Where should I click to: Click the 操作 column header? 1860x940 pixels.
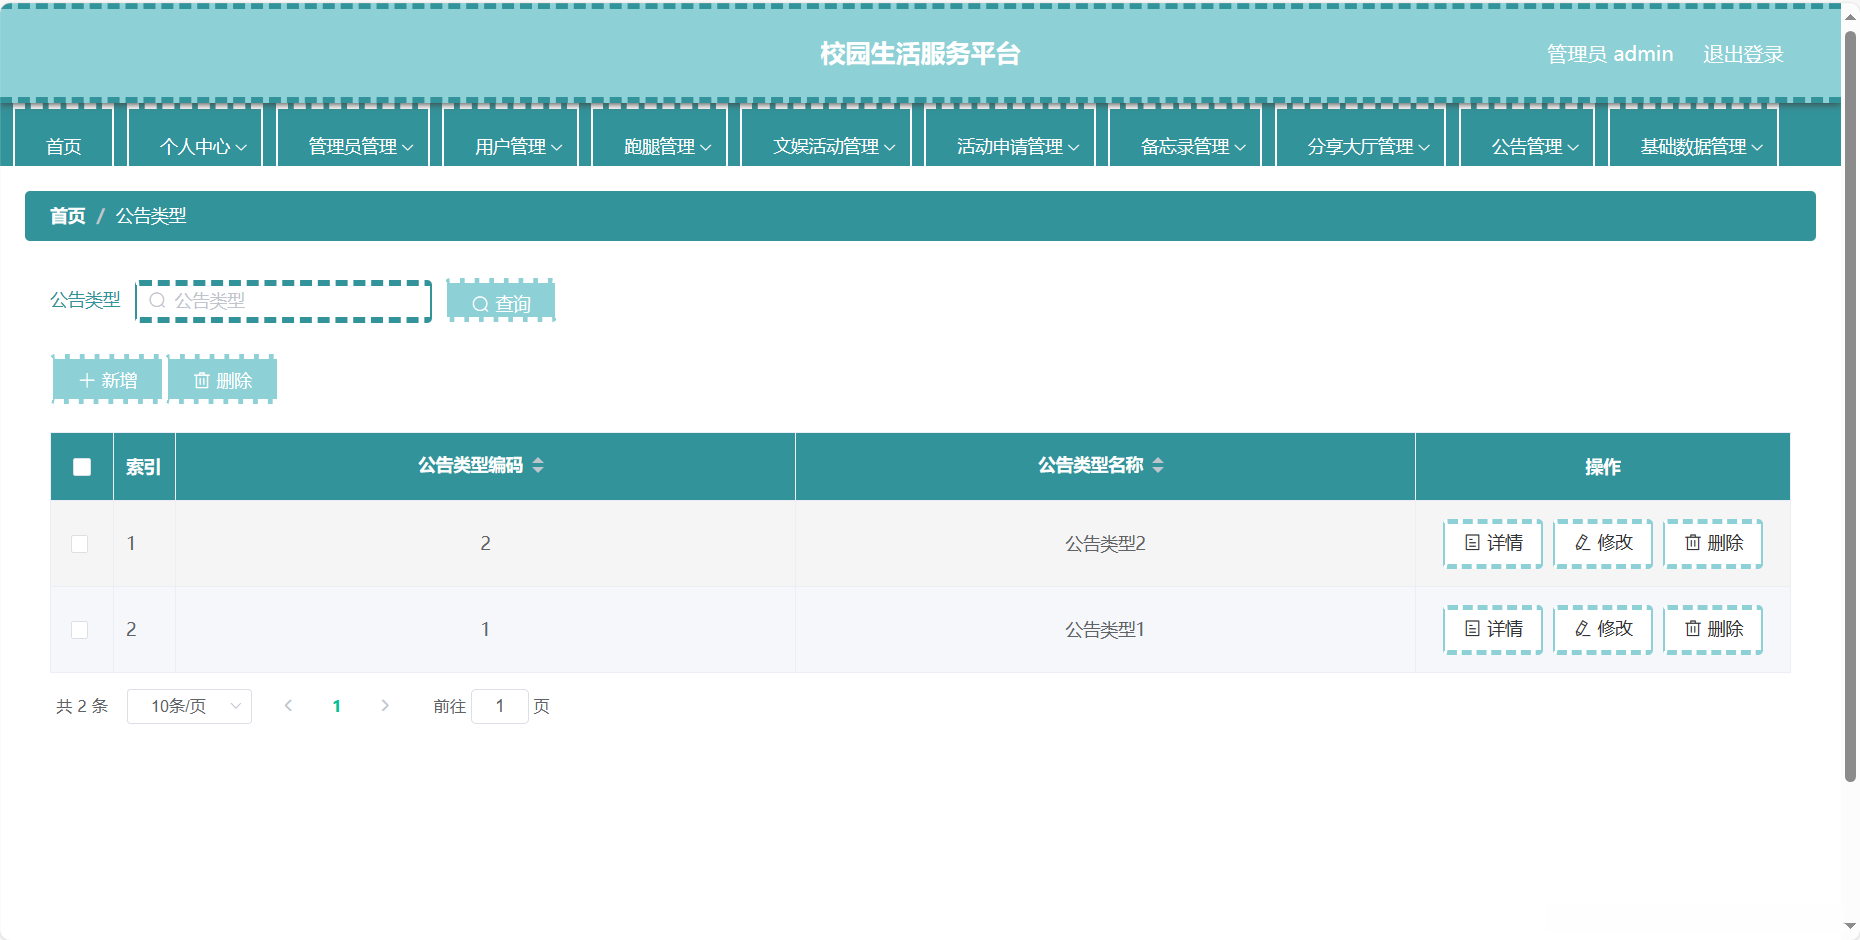pyautogui.click(x=1603, y=467)
